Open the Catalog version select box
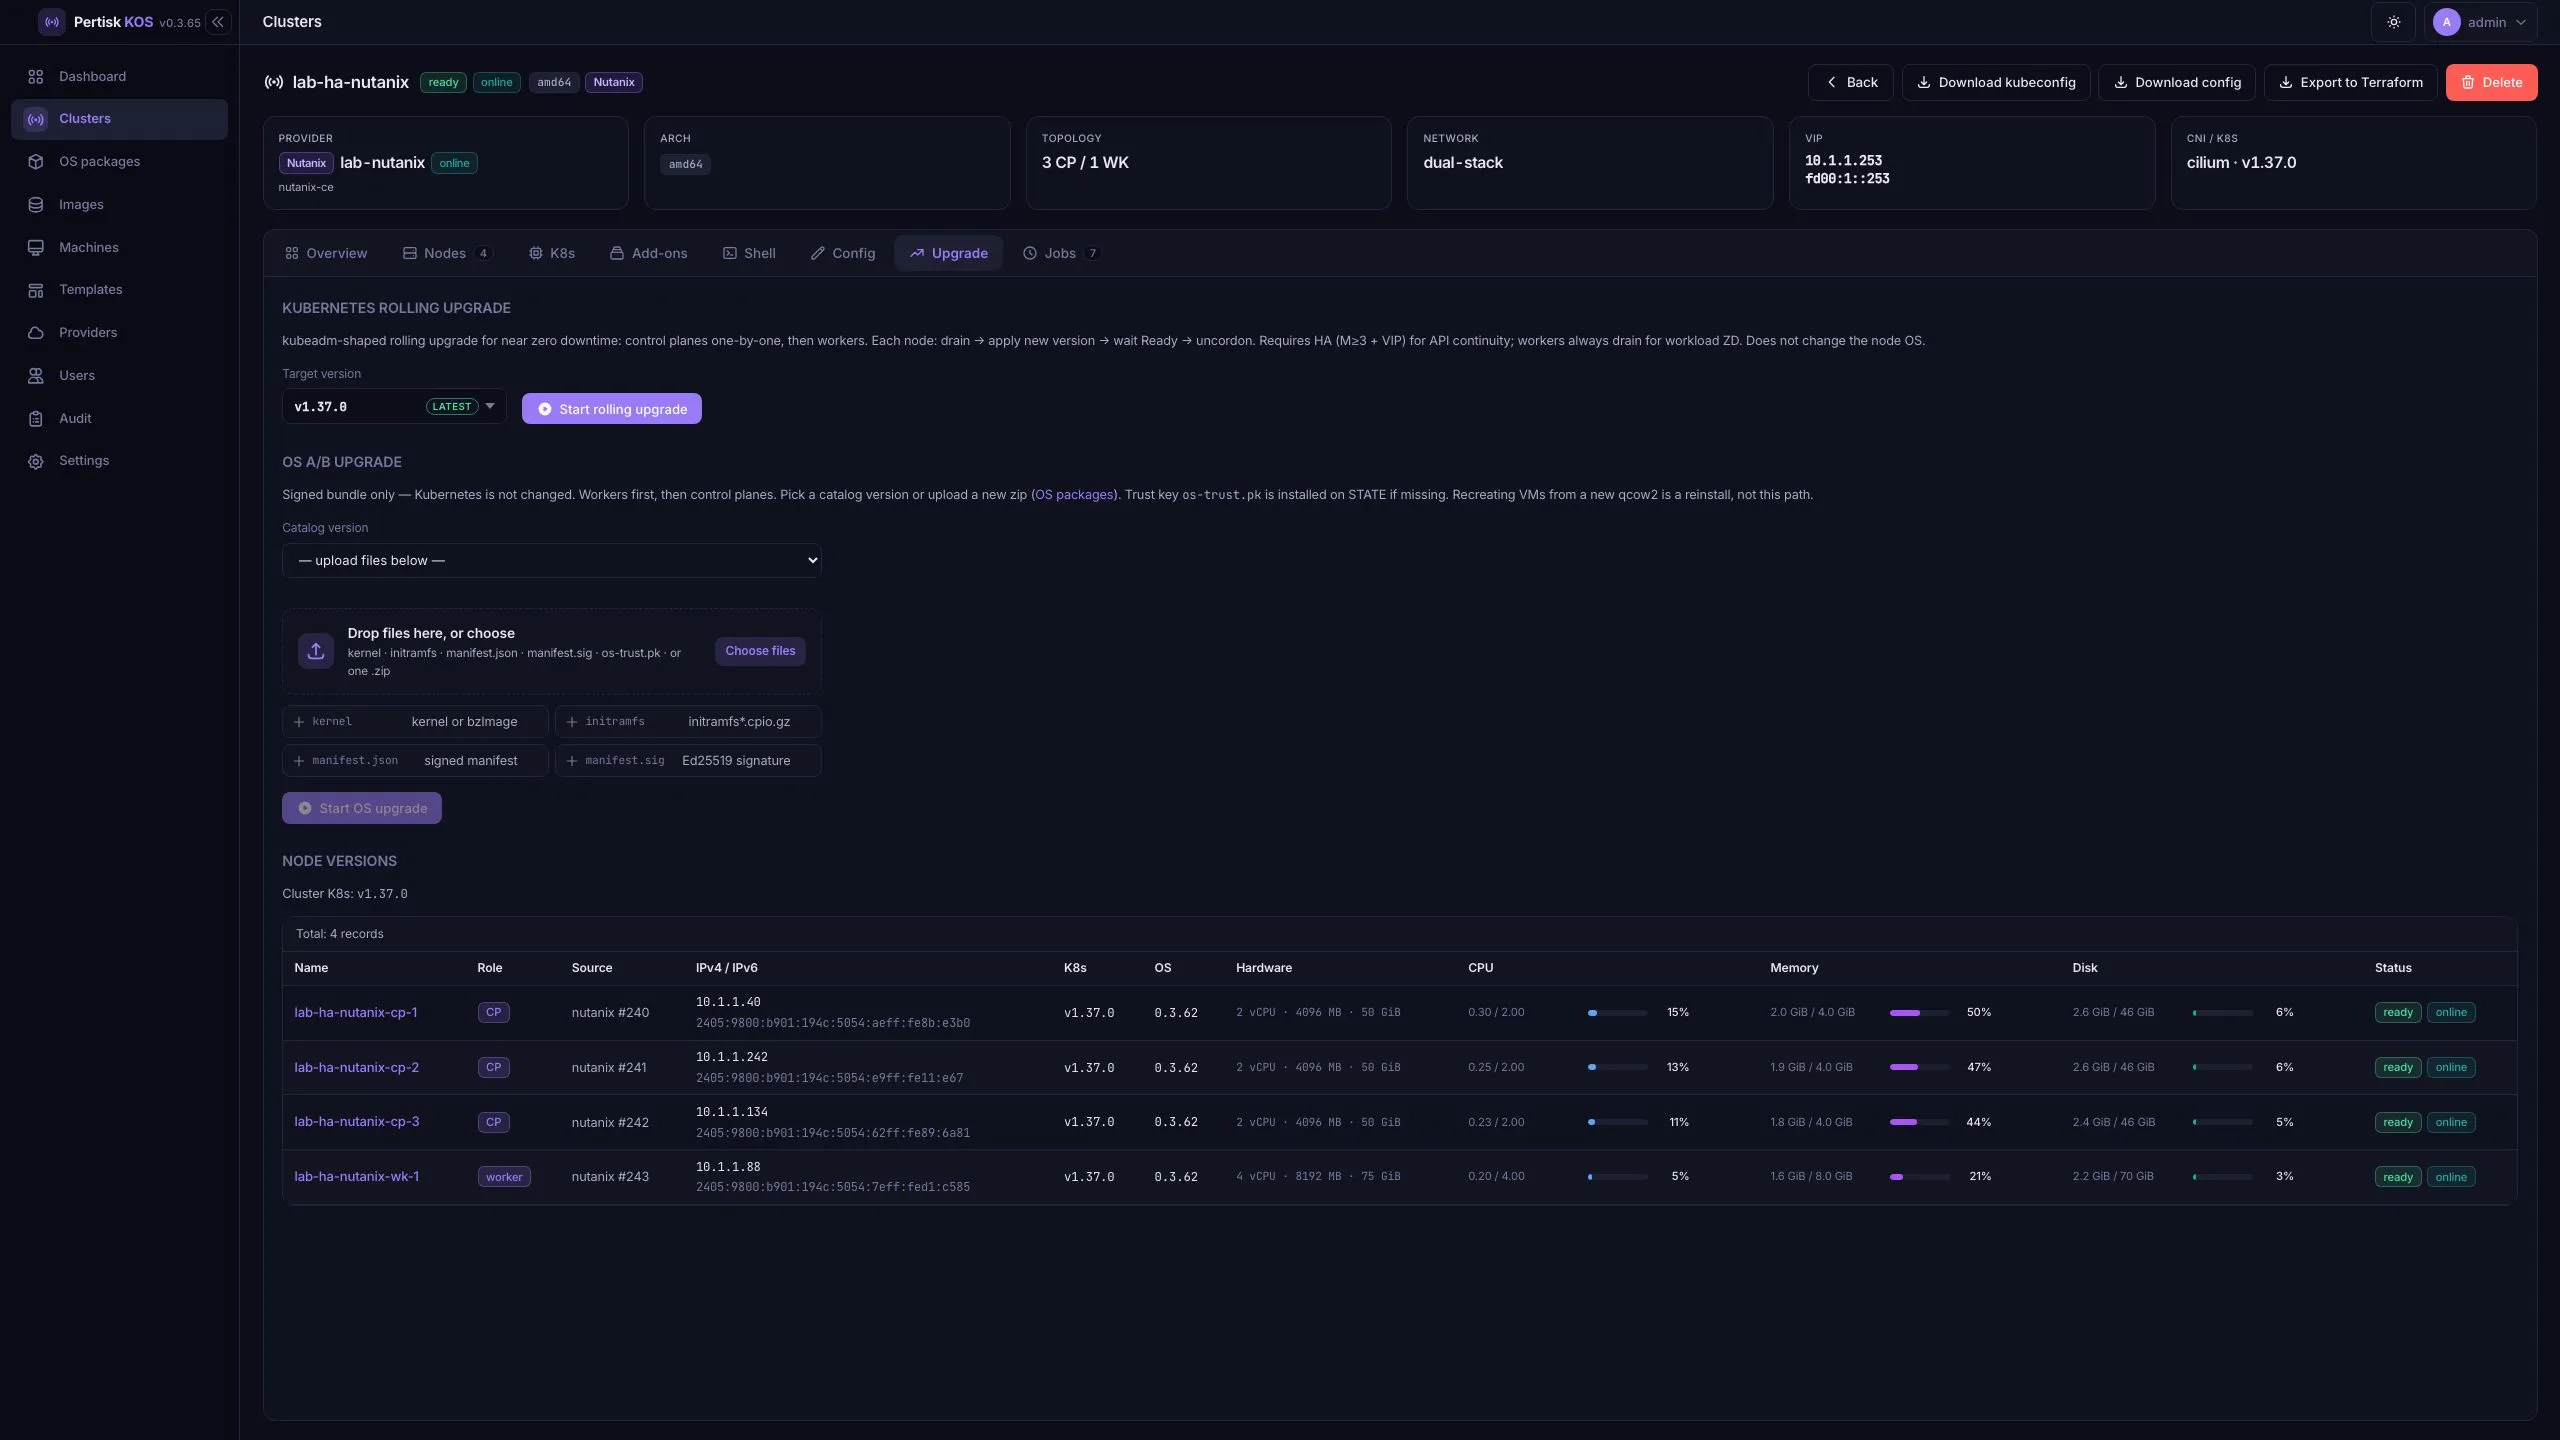Viewport: 2560px width, 1440px height. click(x=552, y=561)
